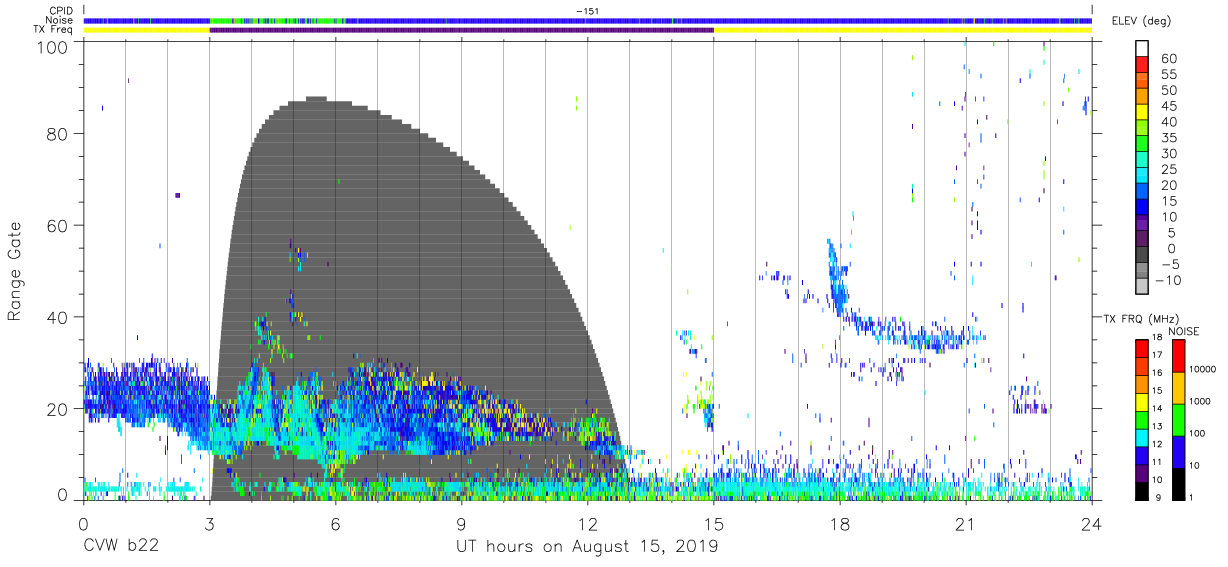The height and width of the screenshot is (567, 1228).
Task: Select the orange swatch in NOISE legend
Action: tap(1180, 387)
